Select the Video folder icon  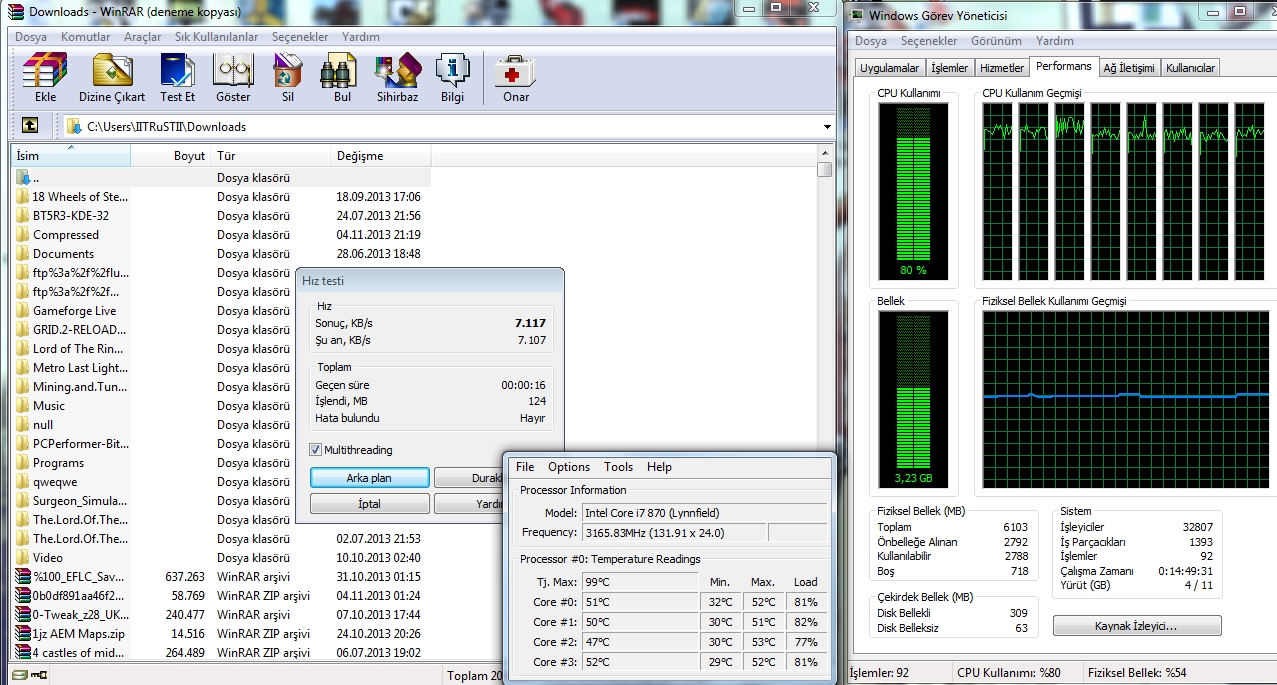pos(23,558)
